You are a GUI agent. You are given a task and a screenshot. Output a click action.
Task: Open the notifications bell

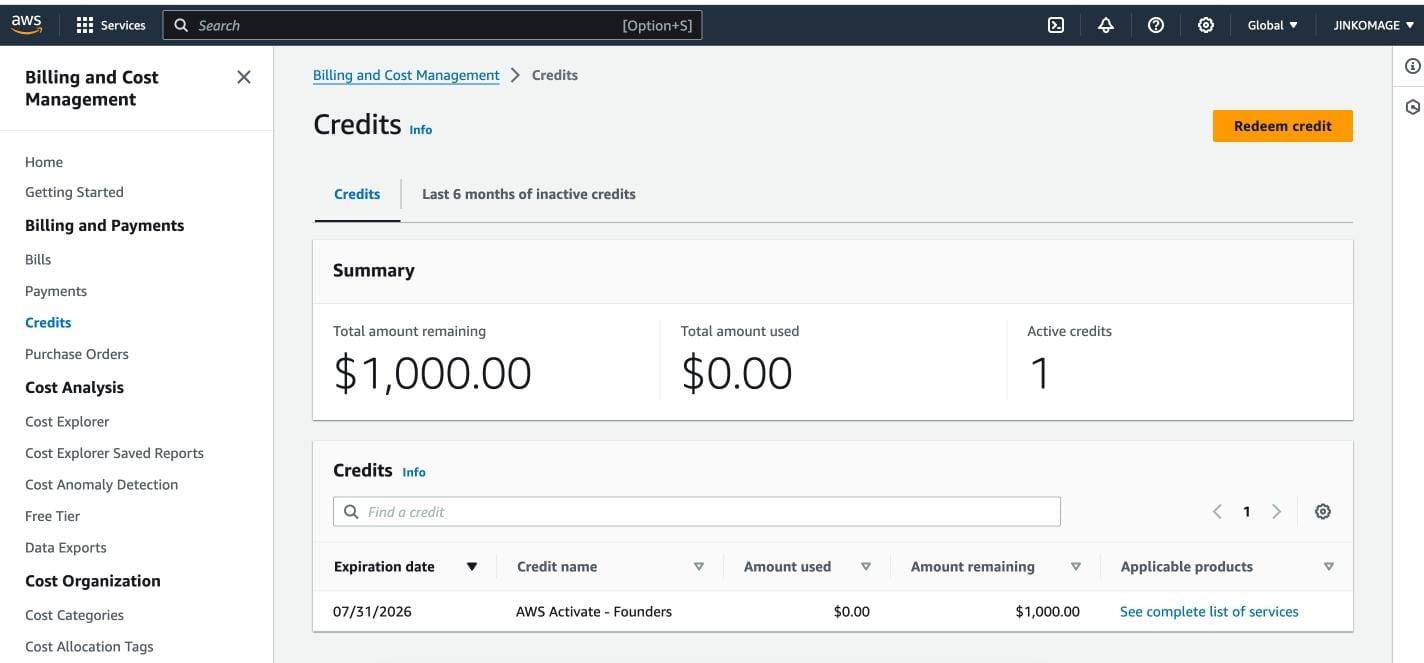1106,25
